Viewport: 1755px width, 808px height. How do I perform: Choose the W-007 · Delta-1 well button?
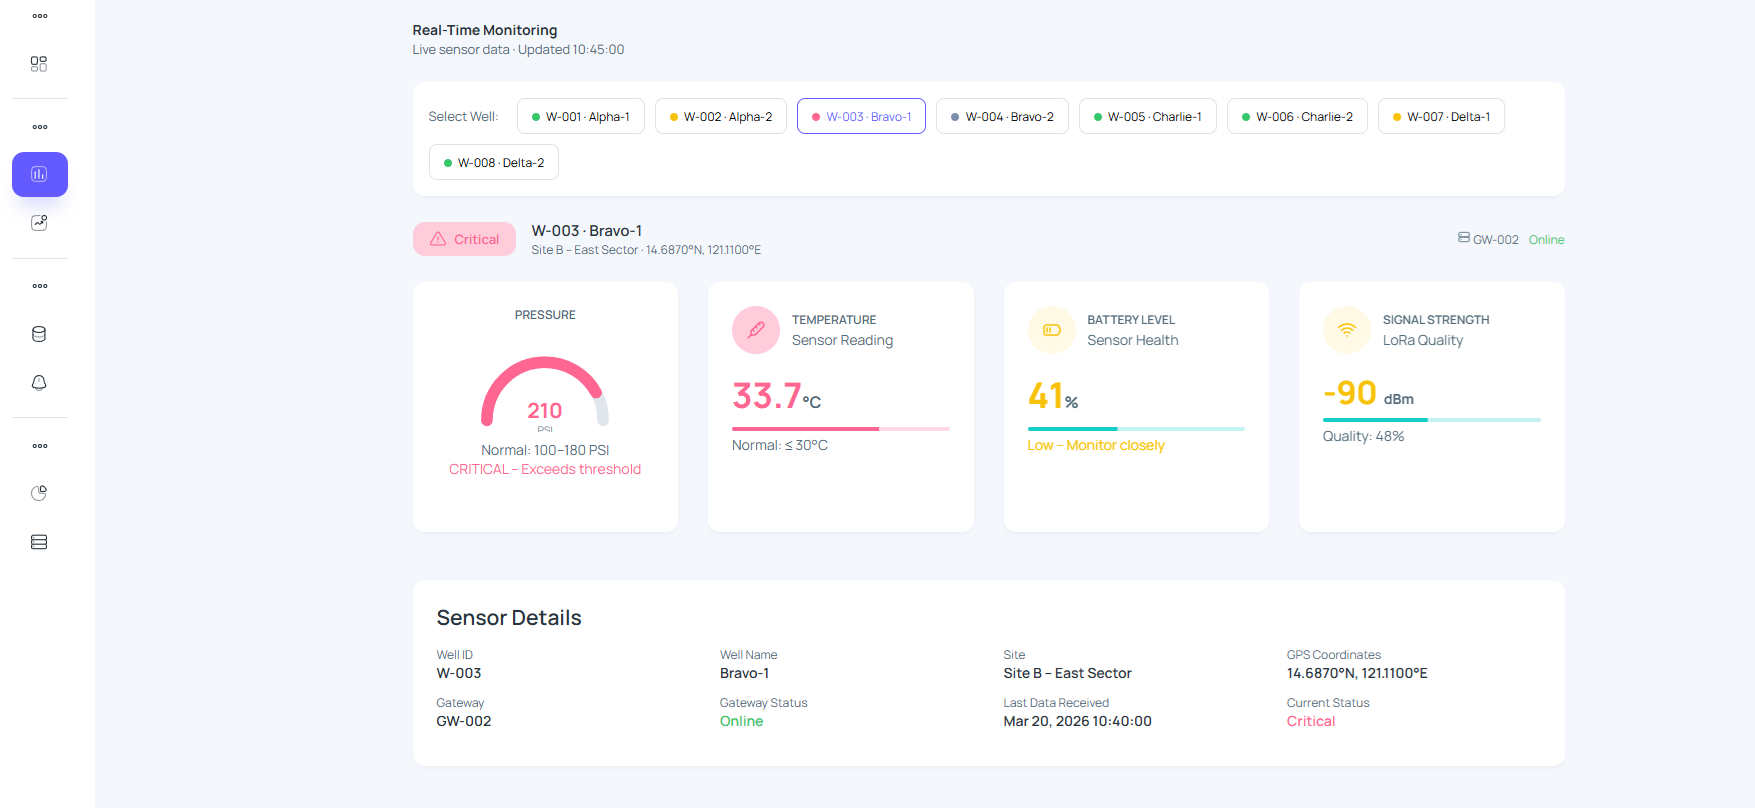[x=1440, y=117]
